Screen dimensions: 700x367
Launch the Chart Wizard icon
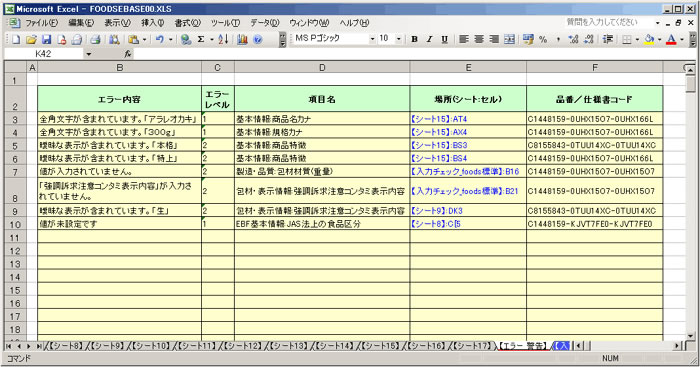pos(242,40)
